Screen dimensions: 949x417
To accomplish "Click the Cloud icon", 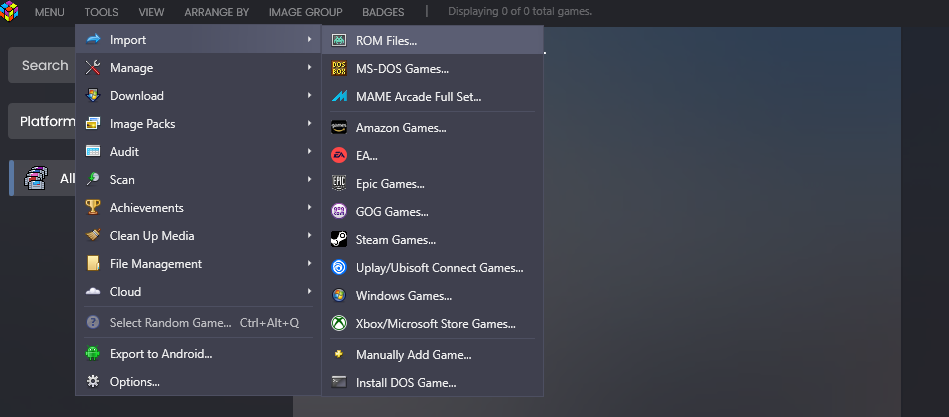I will [93, 291].
